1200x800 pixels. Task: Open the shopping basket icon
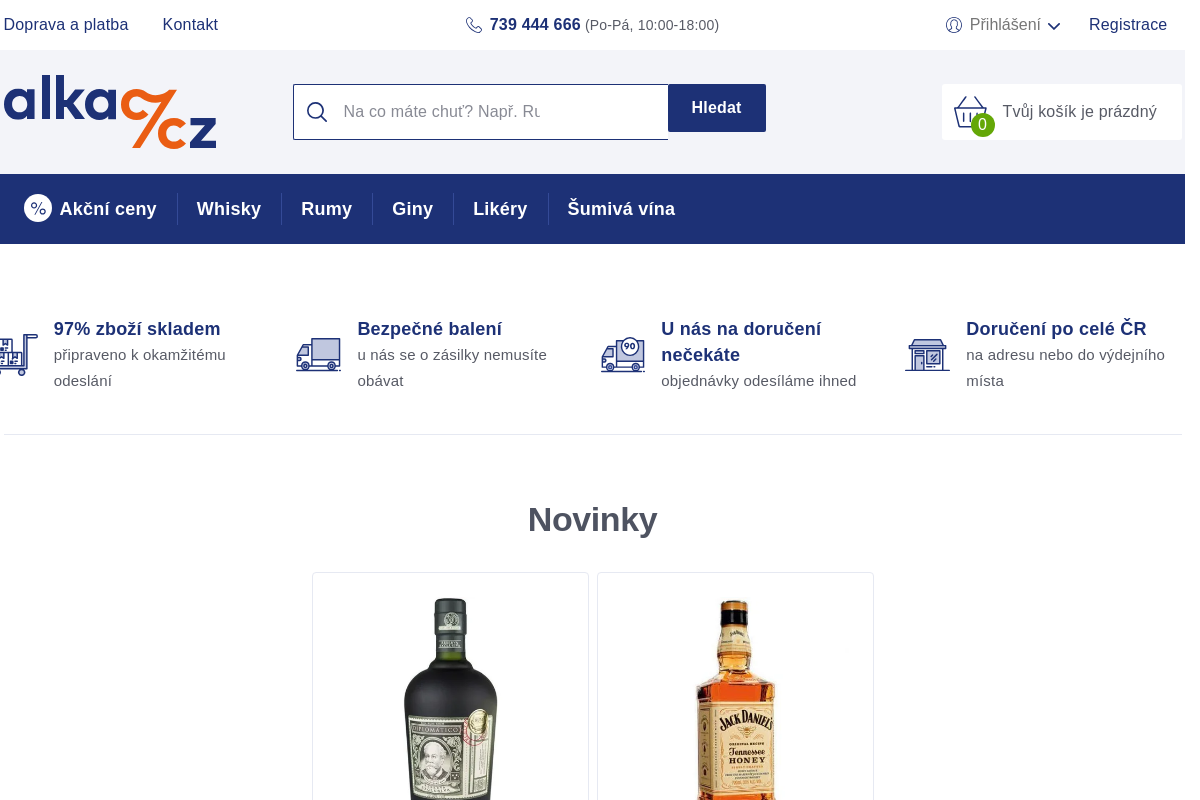(970, 111)
